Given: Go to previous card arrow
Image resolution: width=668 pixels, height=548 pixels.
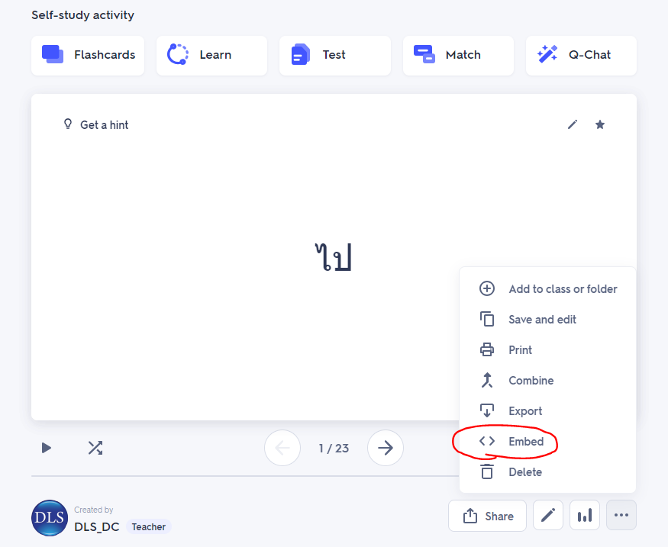Looking at the screenshot, I should click(282, 448).
